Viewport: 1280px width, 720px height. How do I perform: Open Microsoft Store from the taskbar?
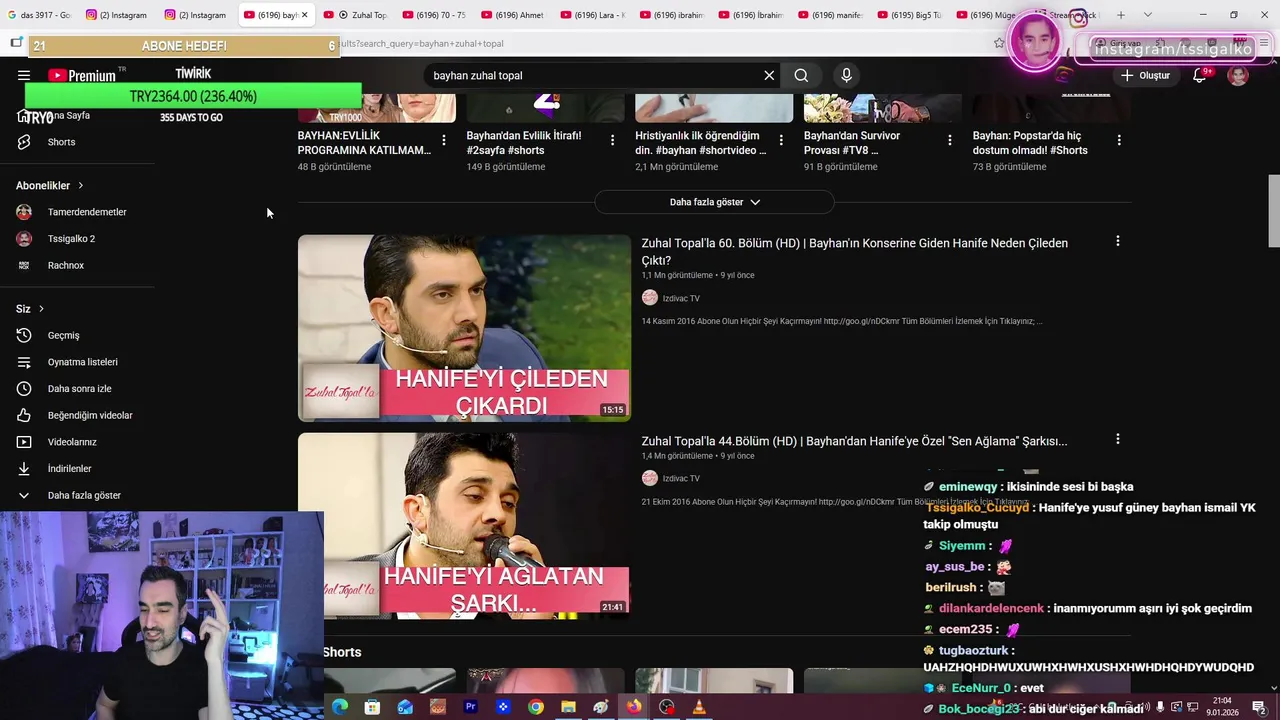pos(372,707)
